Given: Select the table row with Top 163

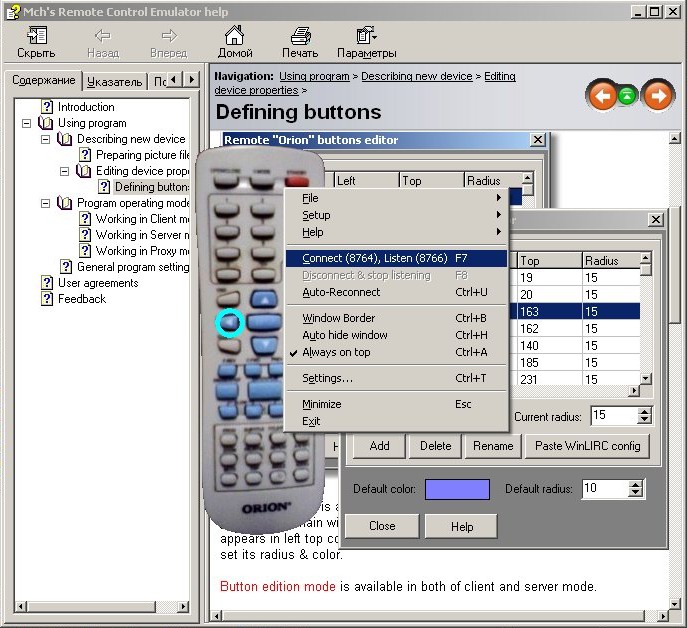Looking at the screenshot, I should point(574,312).
